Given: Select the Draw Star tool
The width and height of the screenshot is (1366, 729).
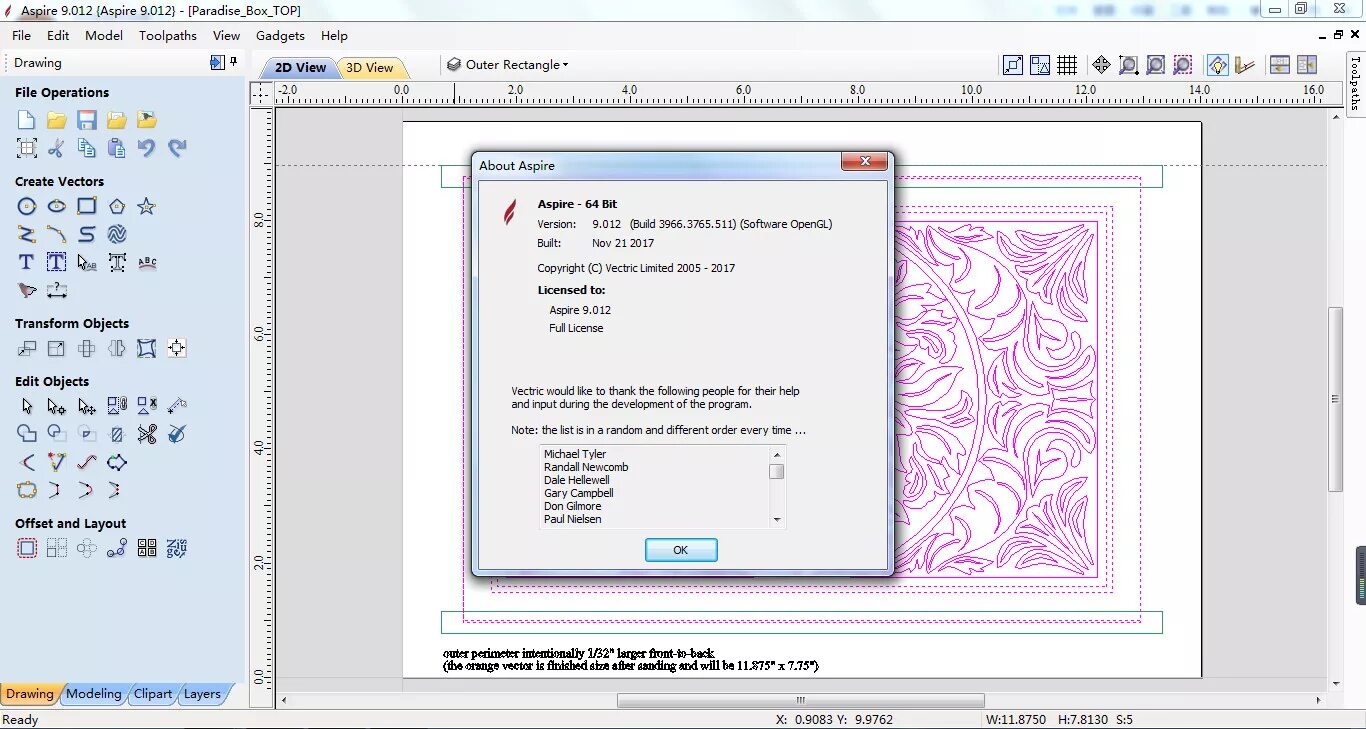Looking at the screenshot, I should pos(147,206).
